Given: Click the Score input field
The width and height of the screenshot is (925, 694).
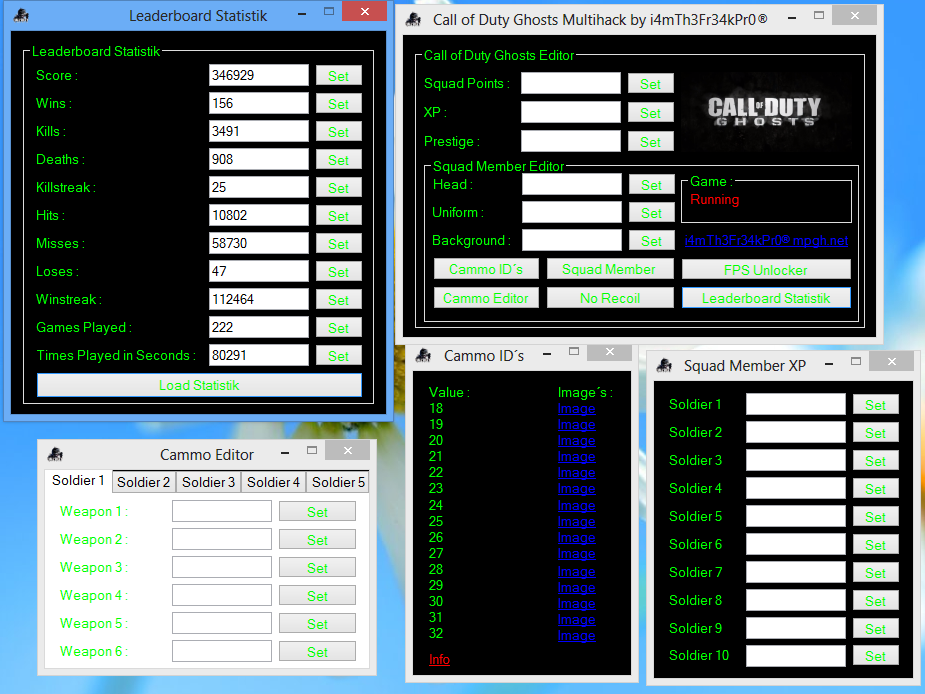Looking at the screenshot, I should (259, 76).
